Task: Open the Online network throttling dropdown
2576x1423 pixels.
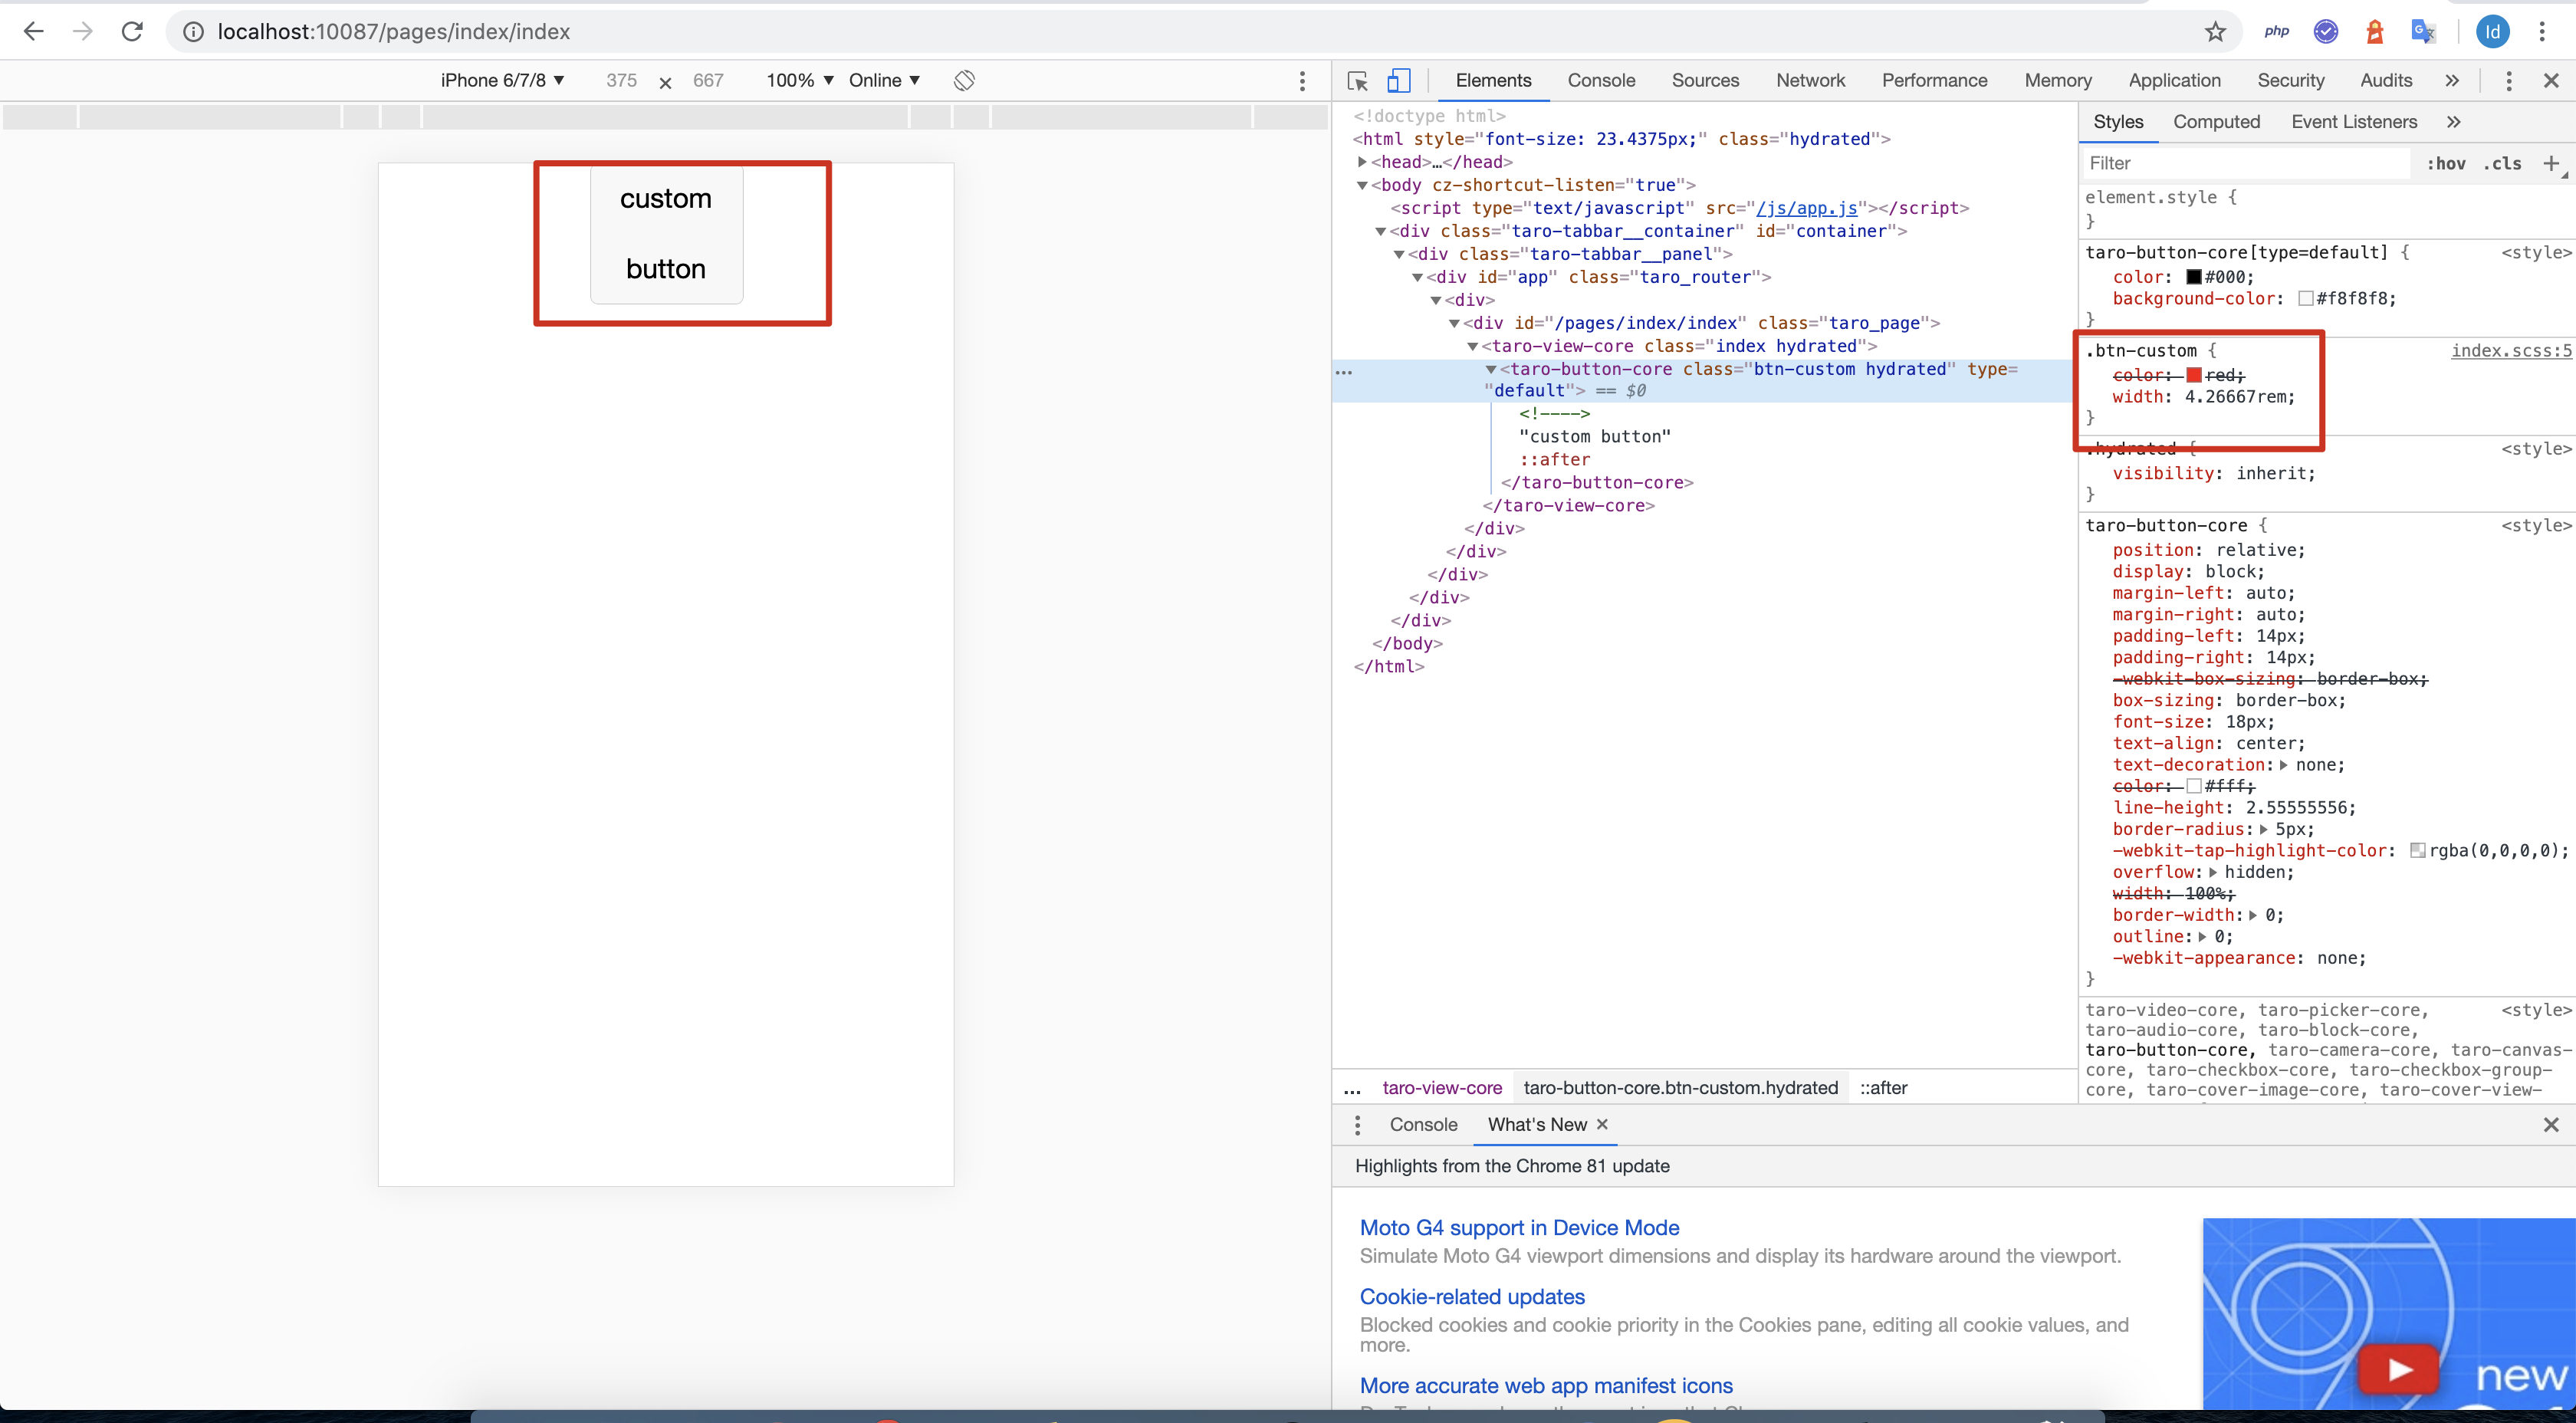Action: 884,81
